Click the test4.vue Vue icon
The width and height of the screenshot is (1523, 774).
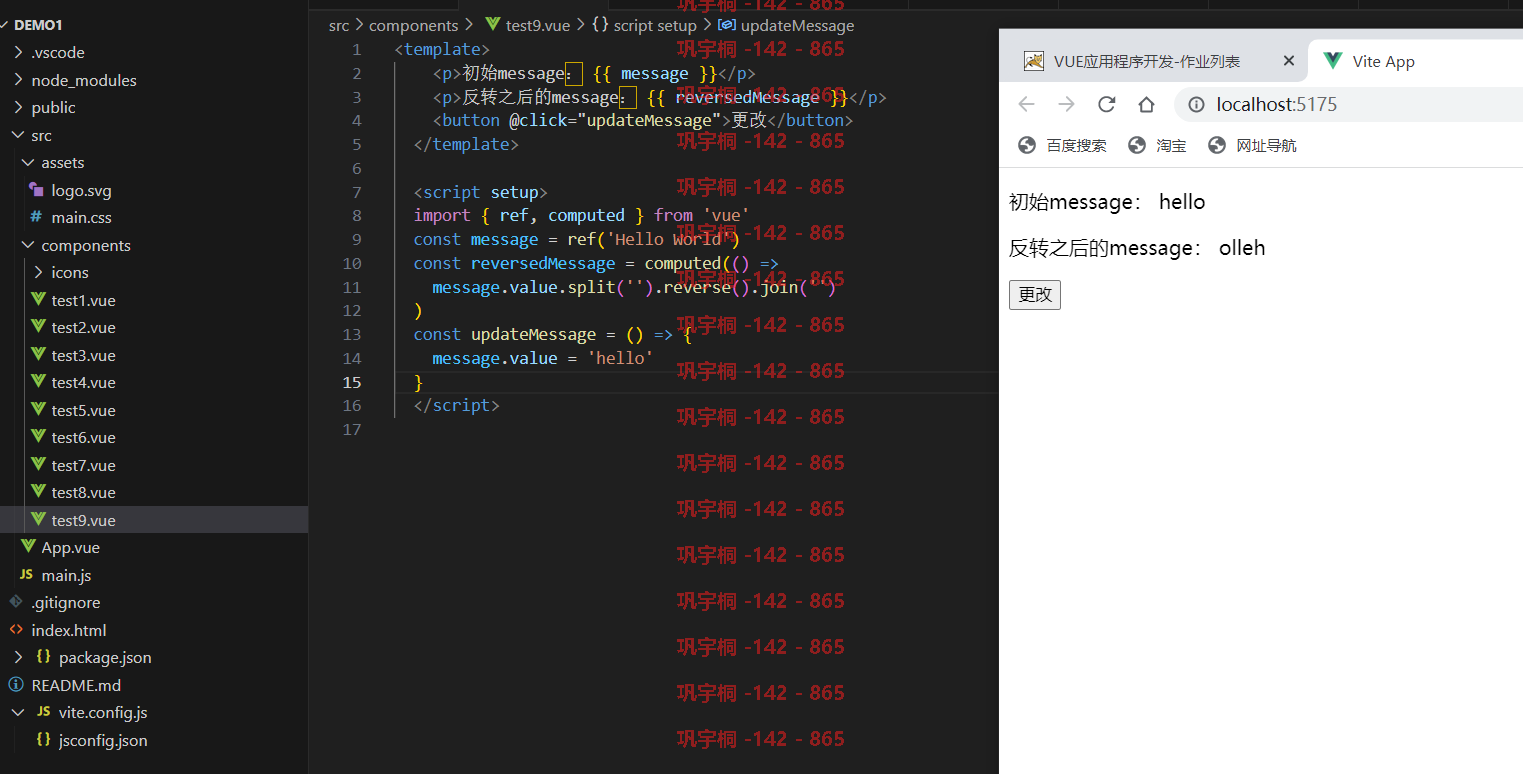[x=38, y=382]
